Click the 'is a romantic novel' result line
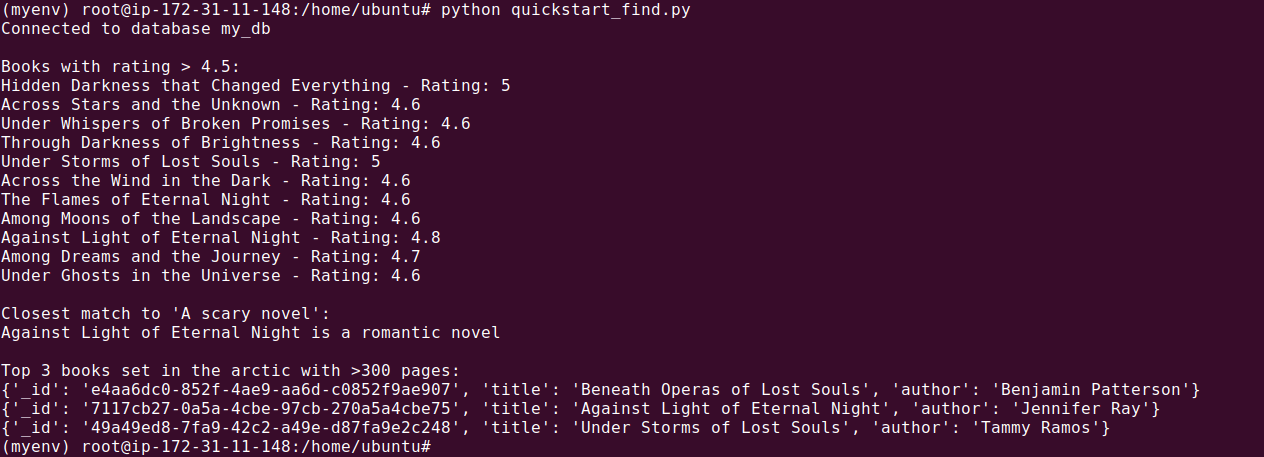The image size is (1264, 457). point(250,333)
